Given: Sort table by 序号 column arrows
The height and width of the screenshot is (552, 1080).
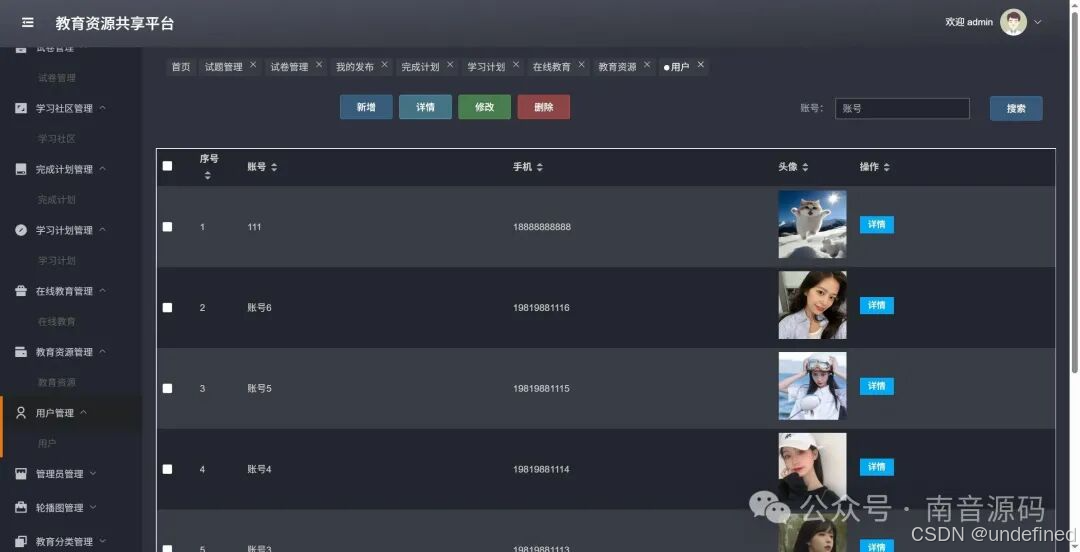Looking at the screenshot, I should pyautogui.click(x=207, y=176).
